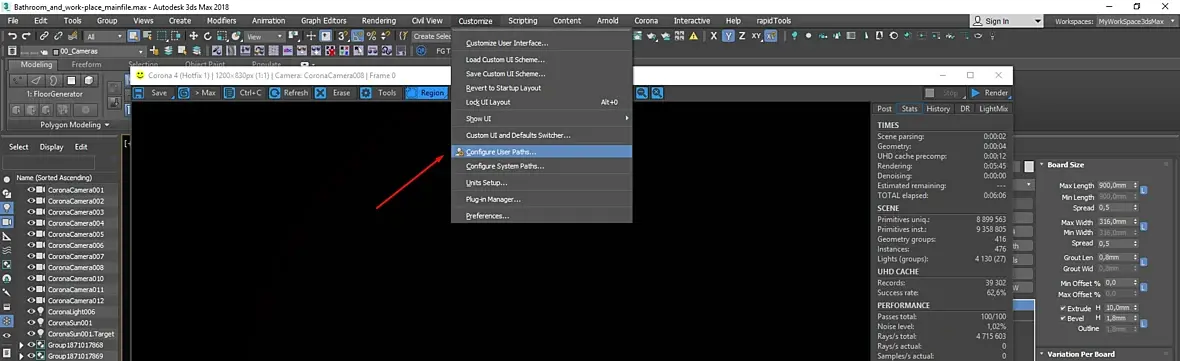The width and height of the screenshot is (1180, 361).
Task: Choose Configure User Paths menu entry
Action: [x=541, y=152]
